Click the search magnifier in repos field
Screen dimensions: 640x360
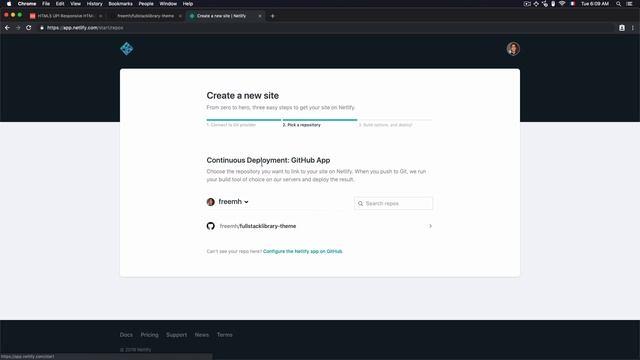(x=360, y=203)
